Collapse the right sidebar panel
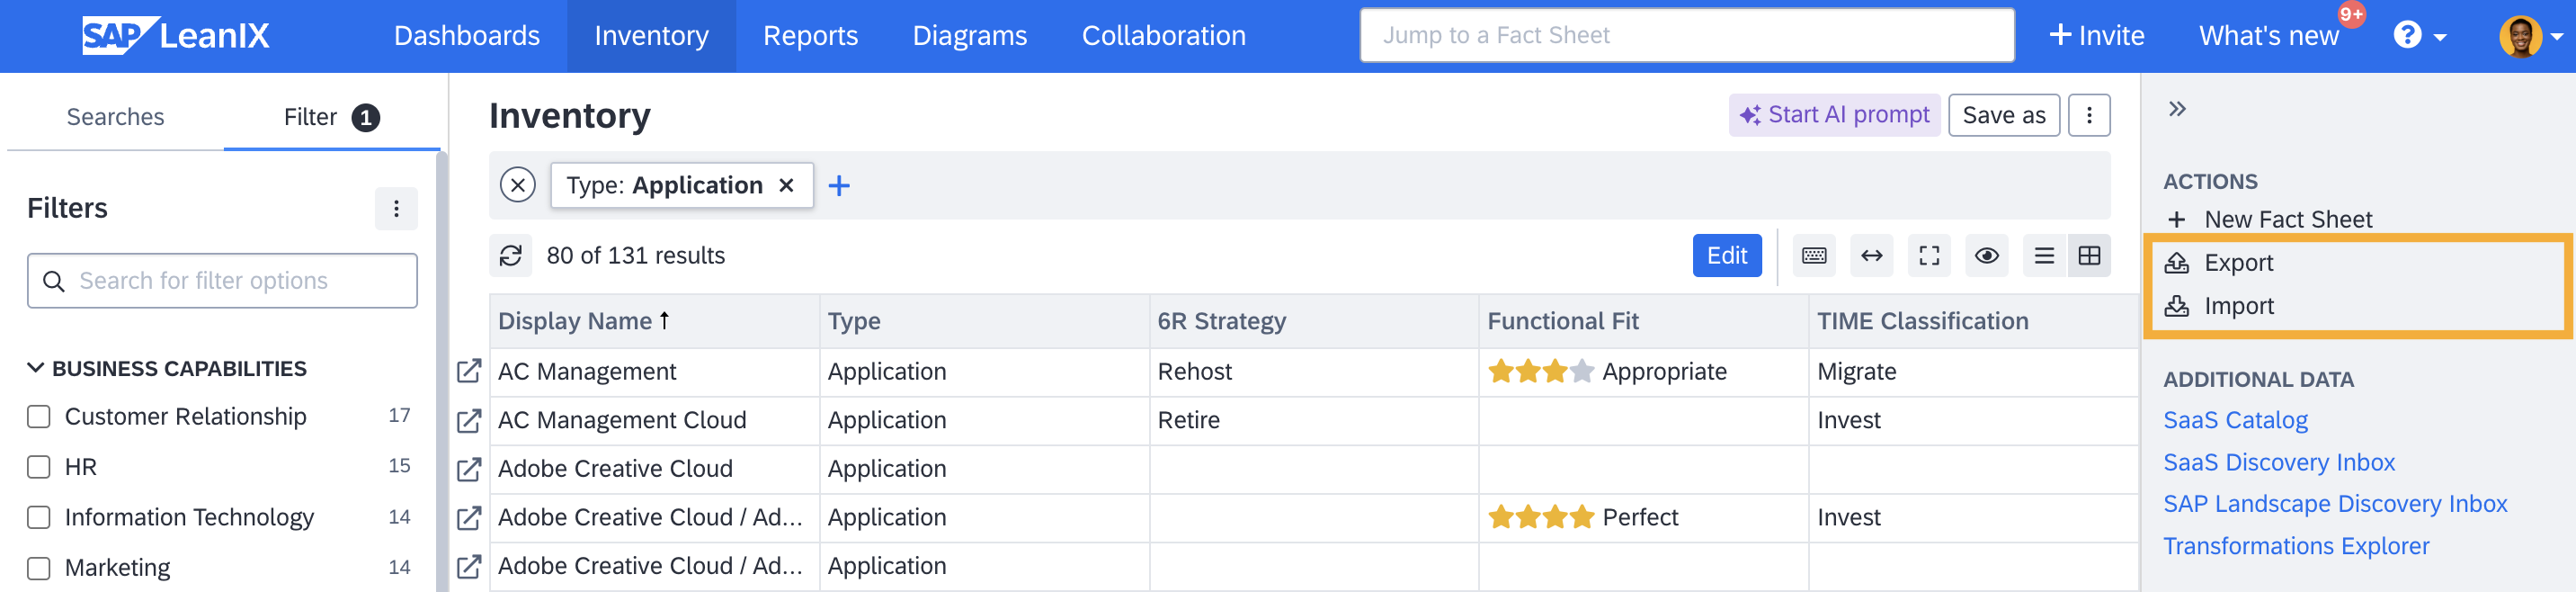The height and width of the screenshot is (592, 2576). click(2177, 109)
